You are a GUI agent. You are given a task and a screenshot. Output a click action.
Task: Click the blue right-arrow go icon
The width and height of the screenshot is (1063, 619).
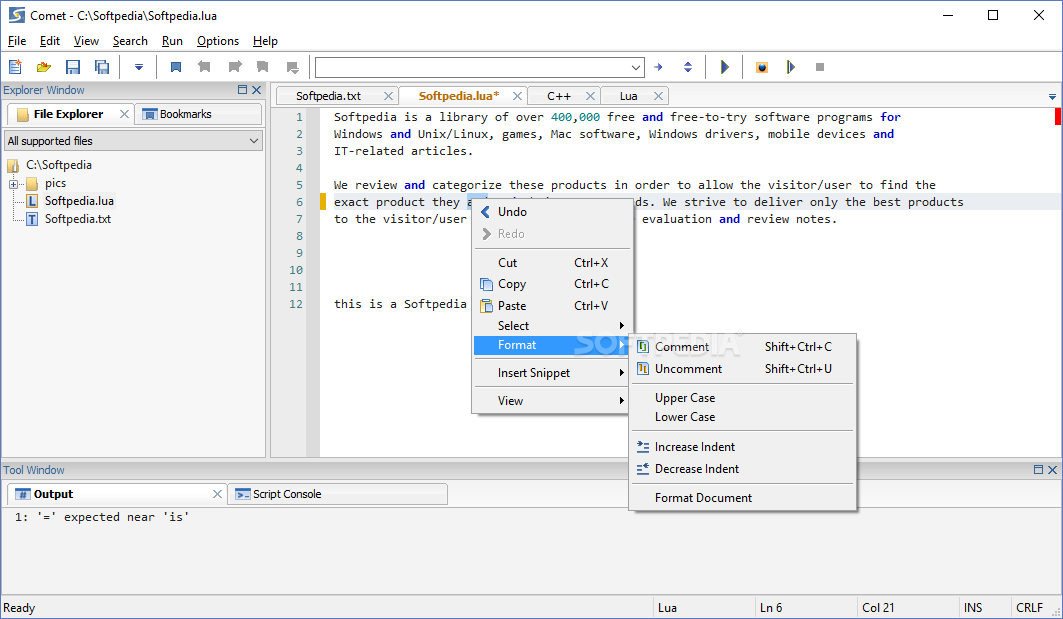pyautogui.click(x=658, y=67)
